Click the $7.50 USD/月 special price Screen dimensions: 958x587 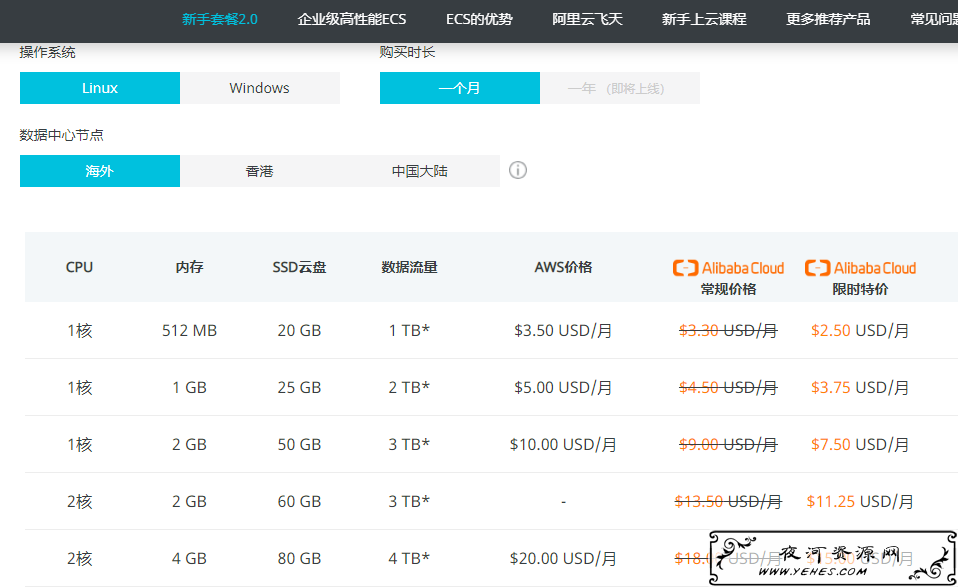point(860,444)
